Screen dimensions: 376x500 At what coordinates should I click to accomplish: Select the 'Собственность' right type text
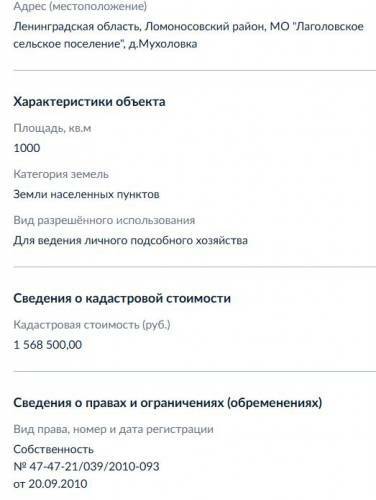pyautogui.click(x=53, y=449)
